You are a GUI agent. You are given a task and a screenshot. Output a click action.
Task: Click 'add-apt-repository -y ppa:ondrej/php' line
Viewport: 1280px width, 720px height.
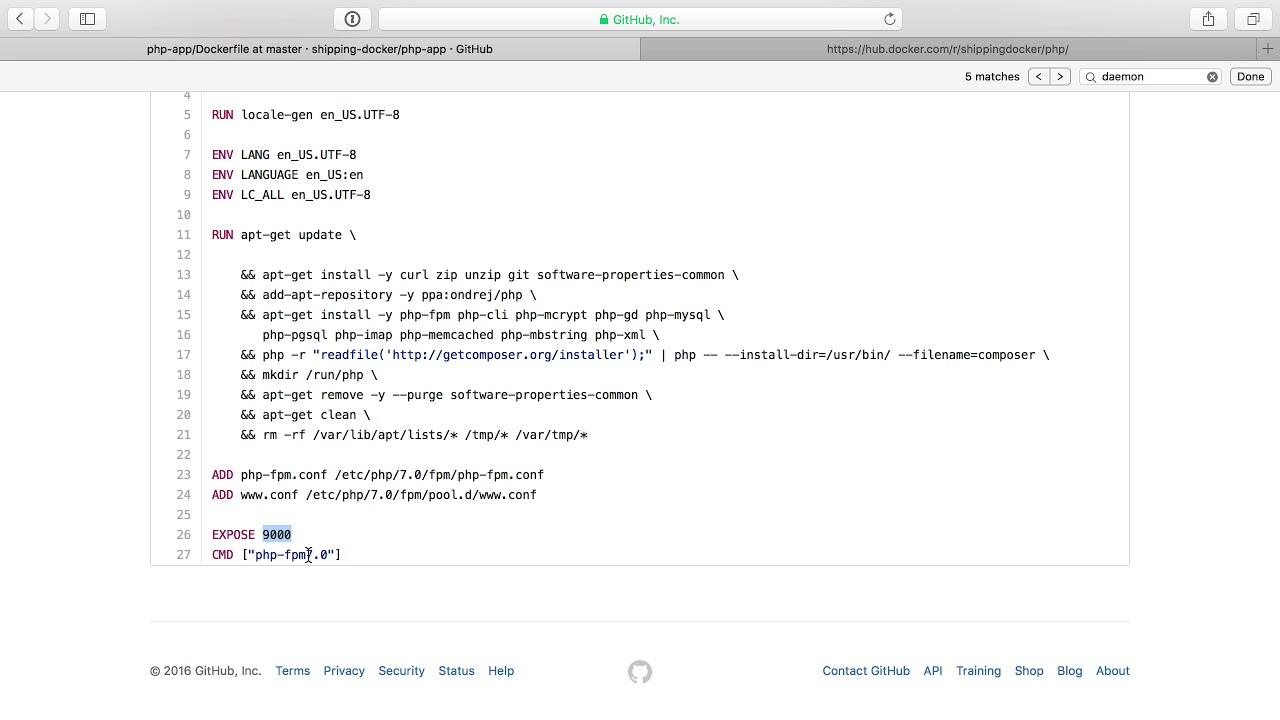[x=389, y=295]
